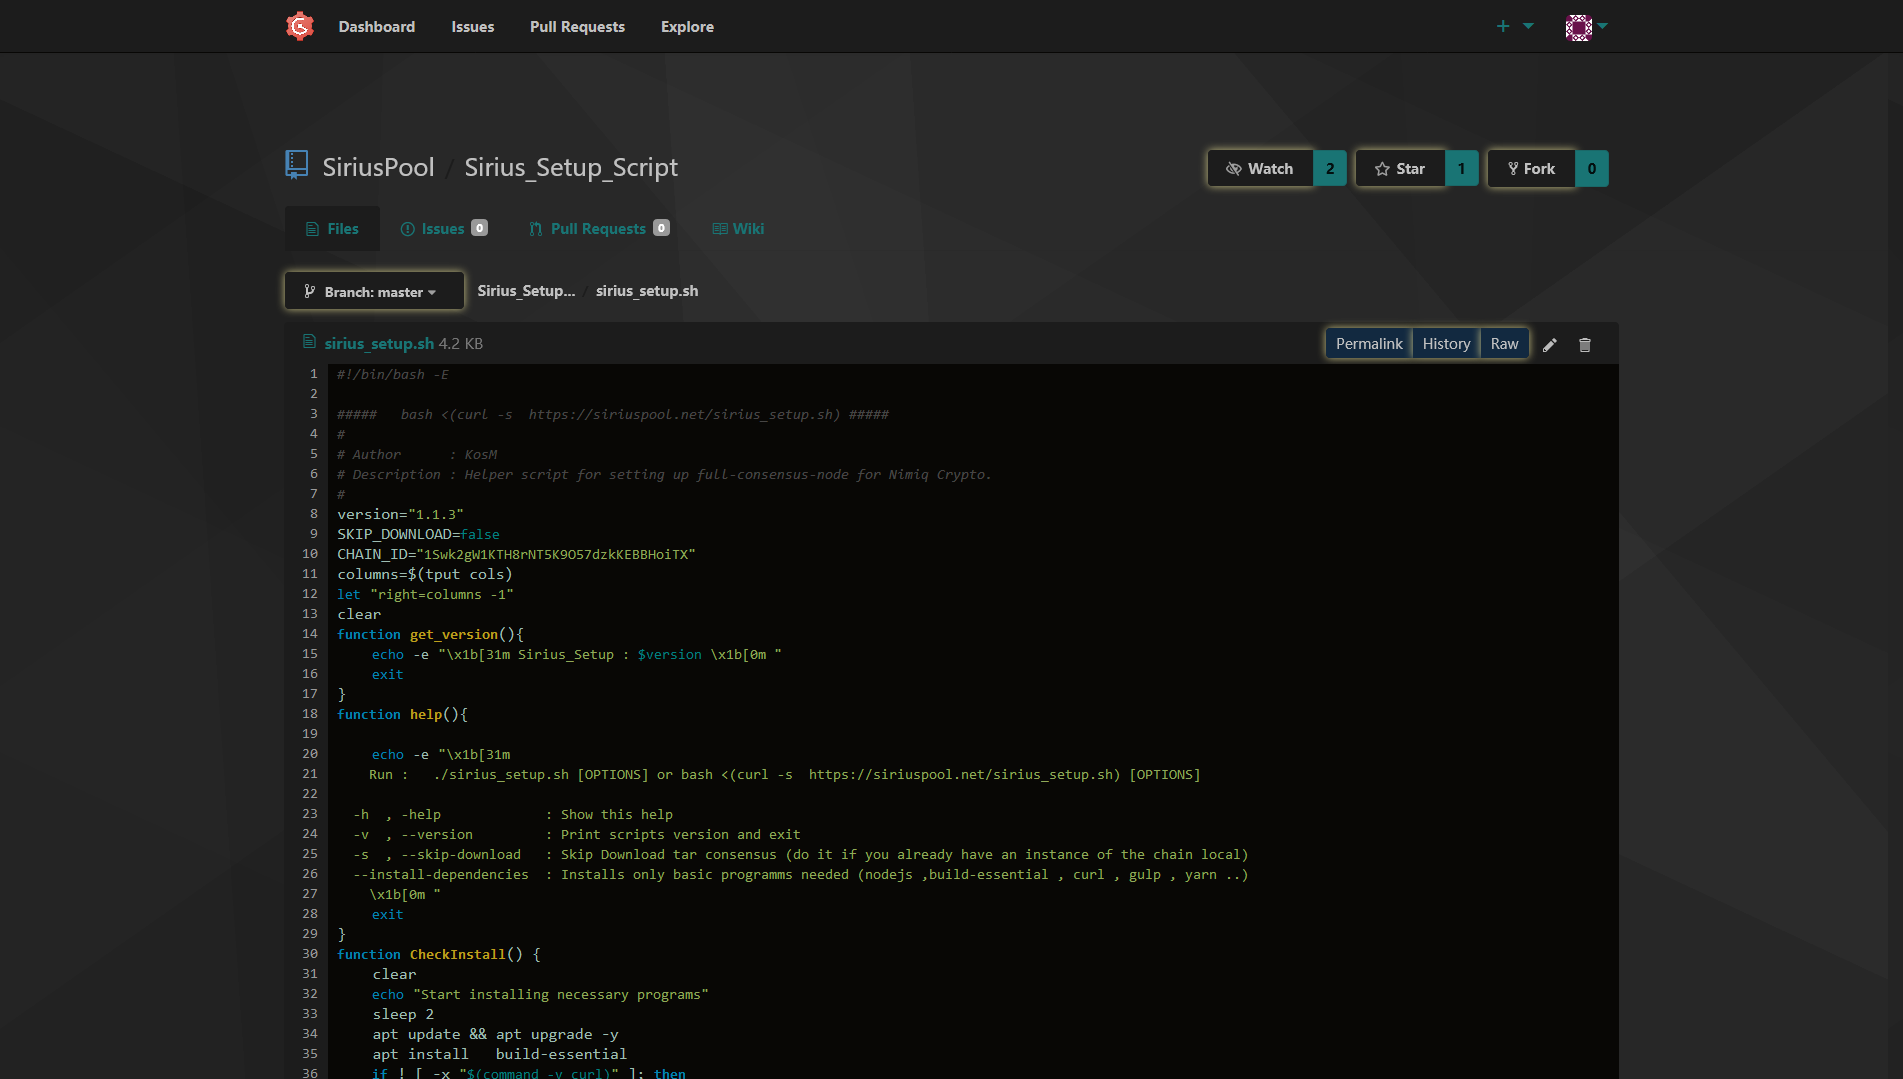Open the Gitea home logo

point(300,26)
